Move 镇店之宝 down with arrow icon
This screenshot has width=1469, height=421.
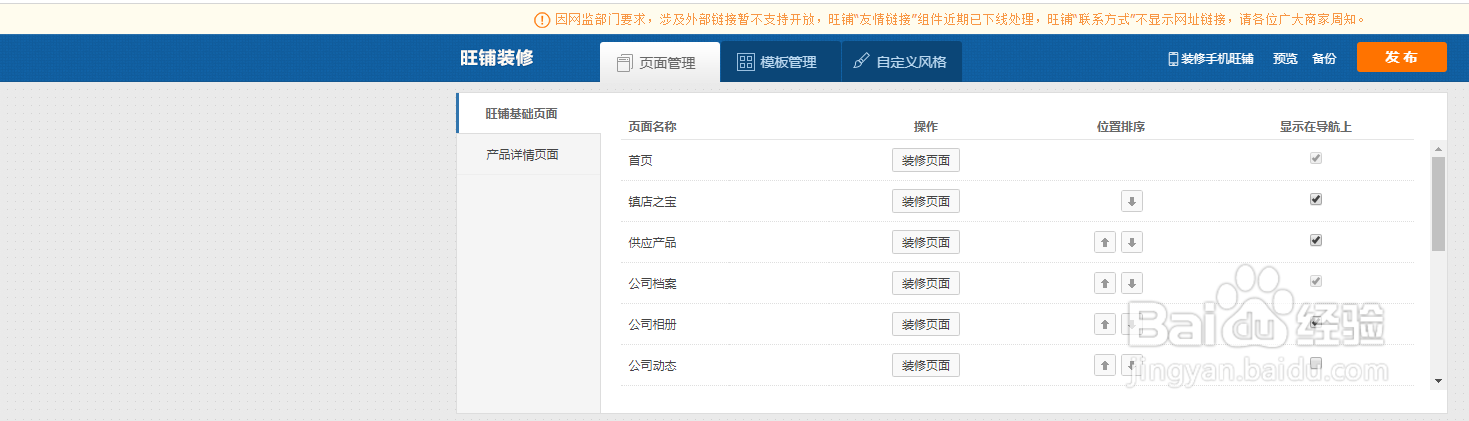tap(1131, 201)
